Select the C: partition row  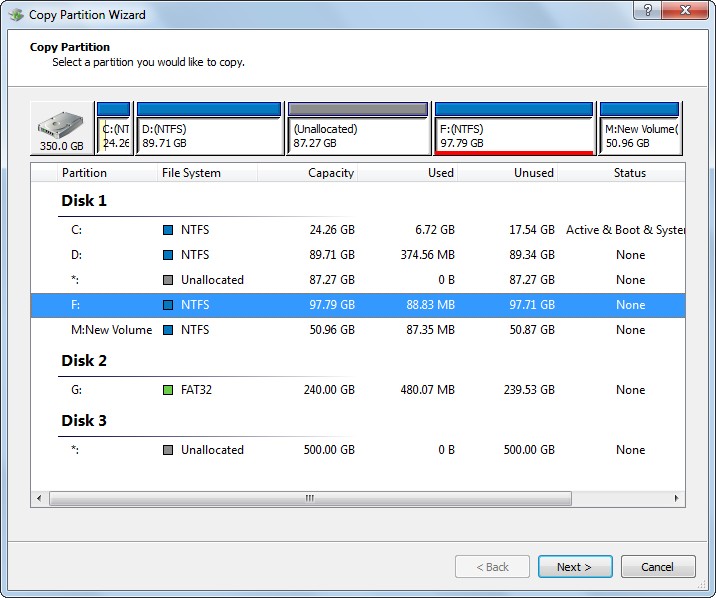click(358, 230)
